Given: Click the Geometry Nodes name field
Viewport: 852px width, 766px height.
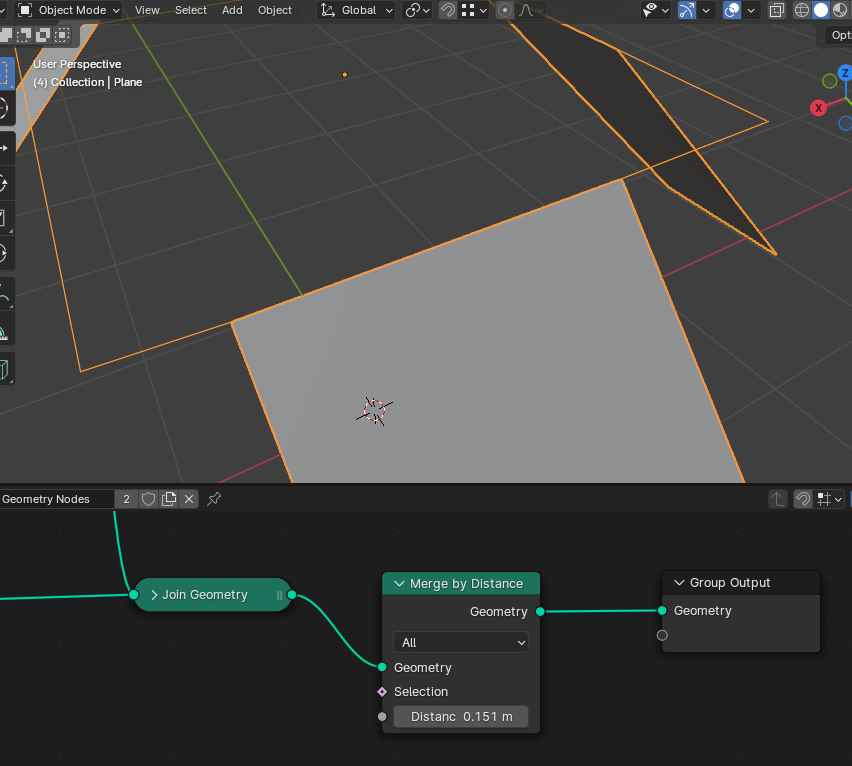Looking at the screenshot, I should (57, 499).
